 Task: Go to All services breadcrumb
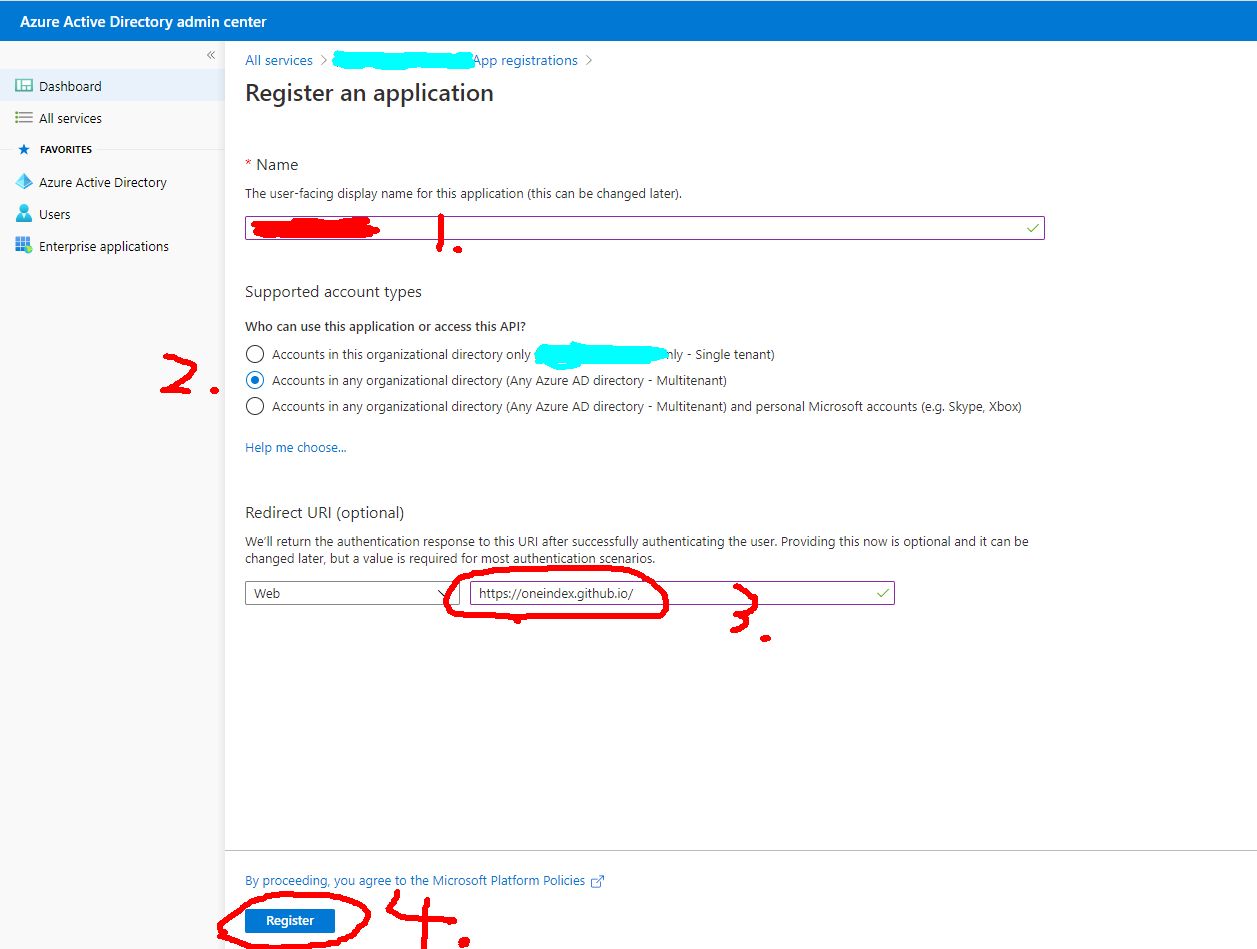click(279, 60)
